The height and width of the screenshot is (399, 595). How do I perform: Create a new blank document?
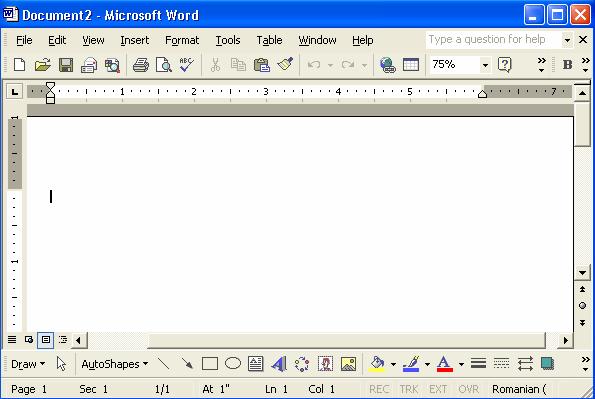click(19, 65)
